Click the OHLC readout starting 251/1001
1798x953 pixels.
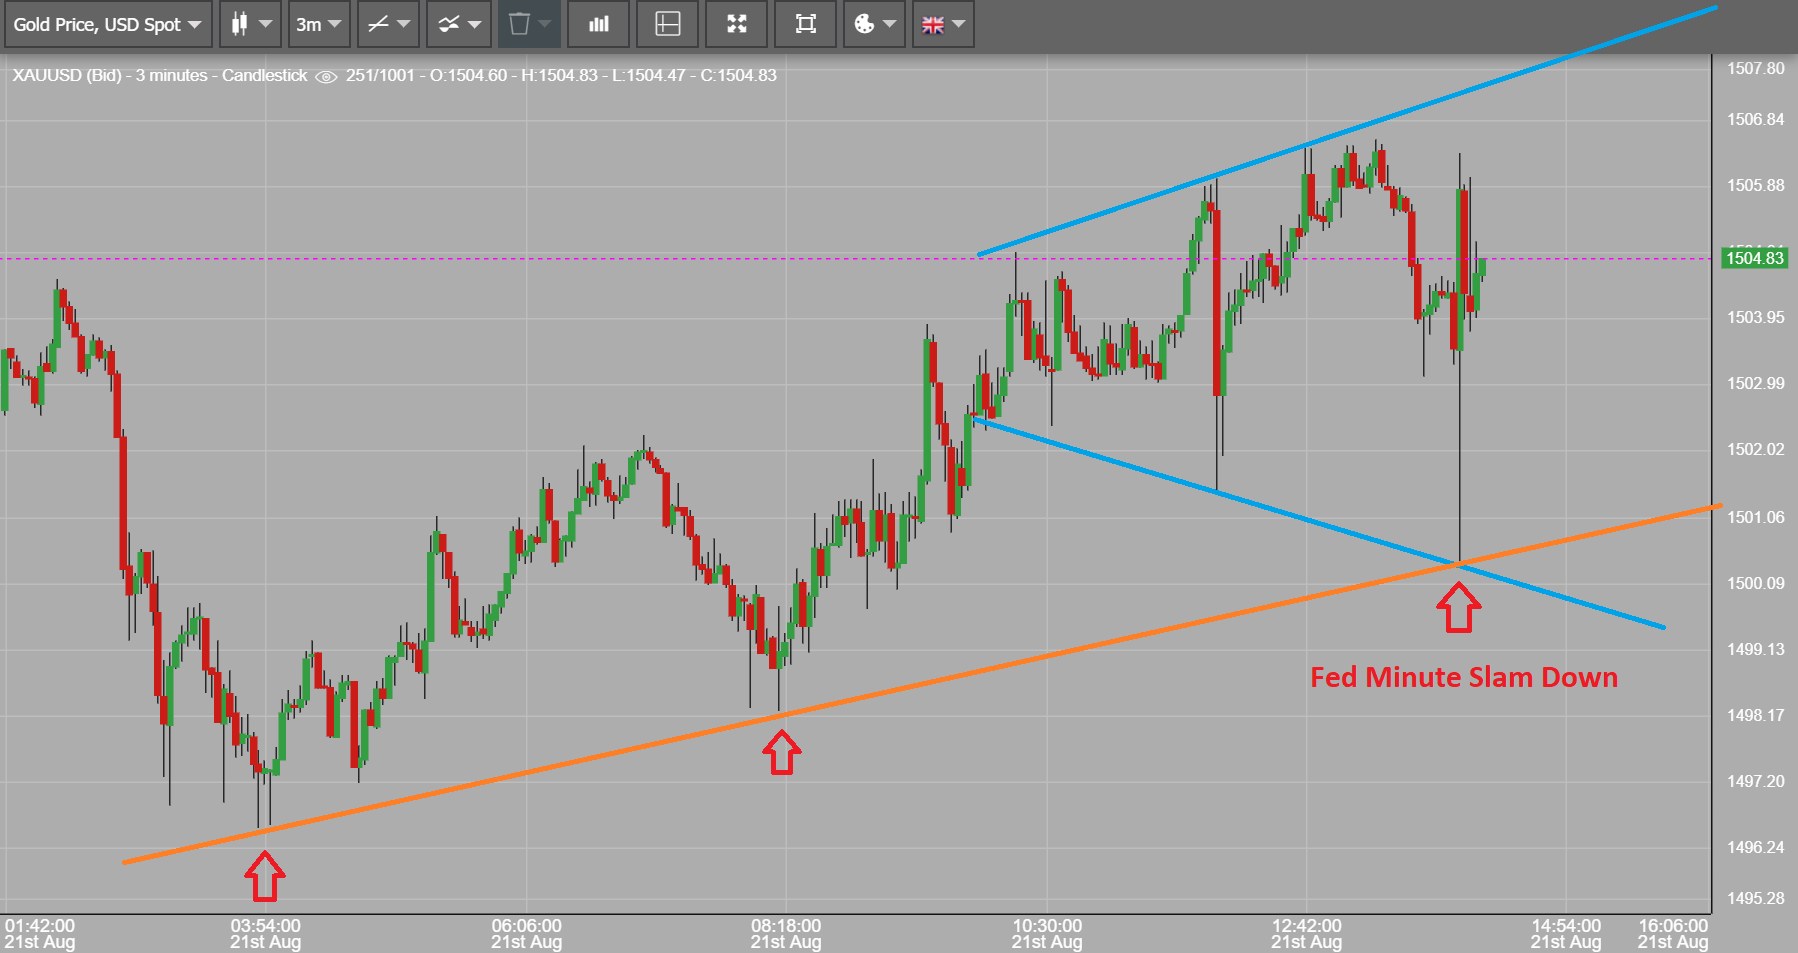561,75
